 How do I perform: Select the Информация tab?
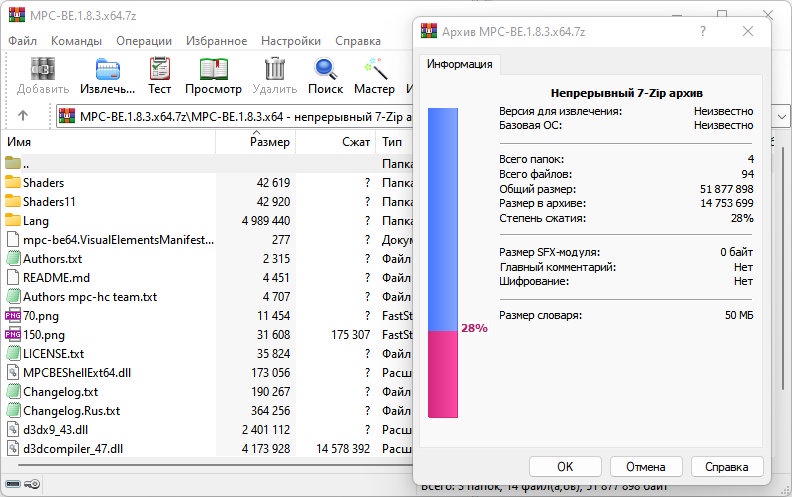(x=459, y=65)
